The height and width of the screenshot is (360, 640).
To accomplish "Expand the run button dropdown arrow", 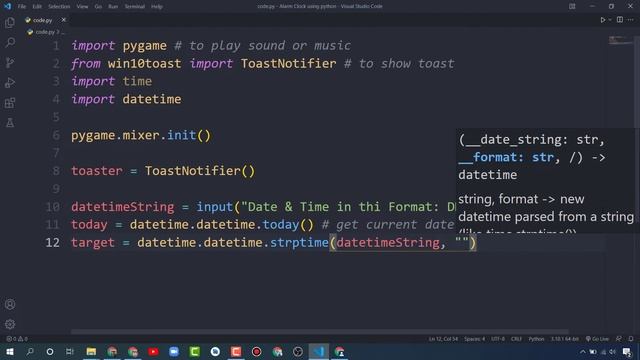I will [610, 20].
